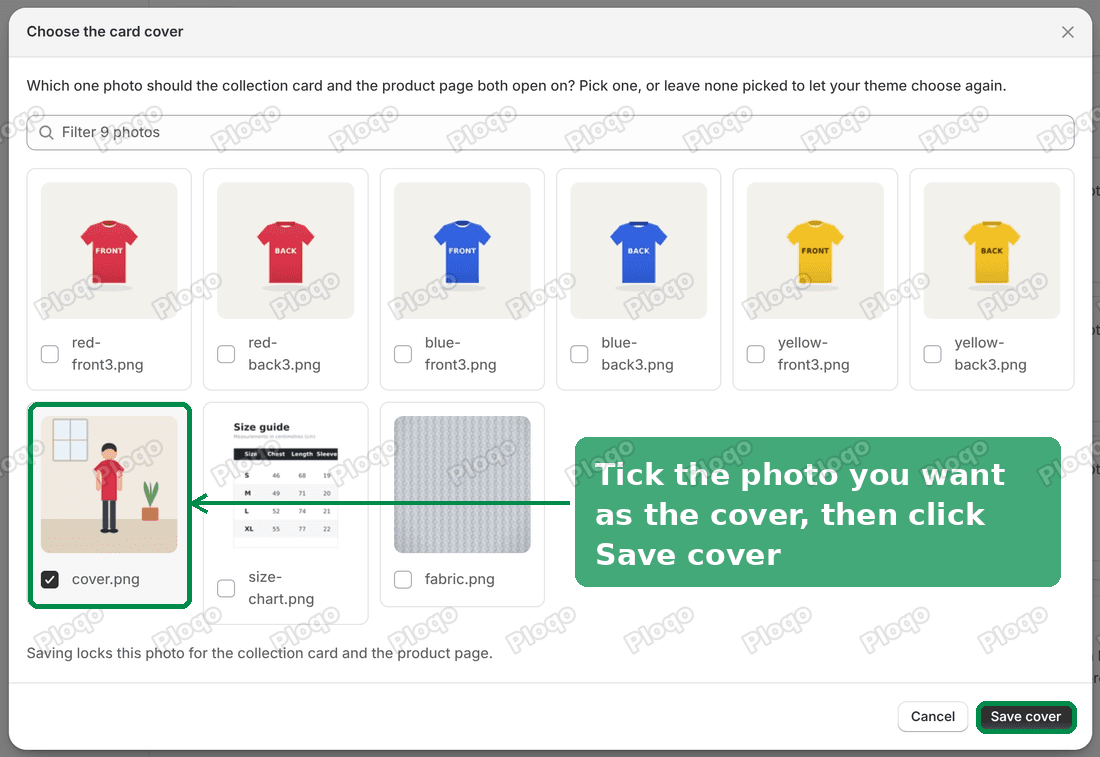1100x757 pixels.
Task: Click the fabric.png file name
Action: click(x=460, y=580)
